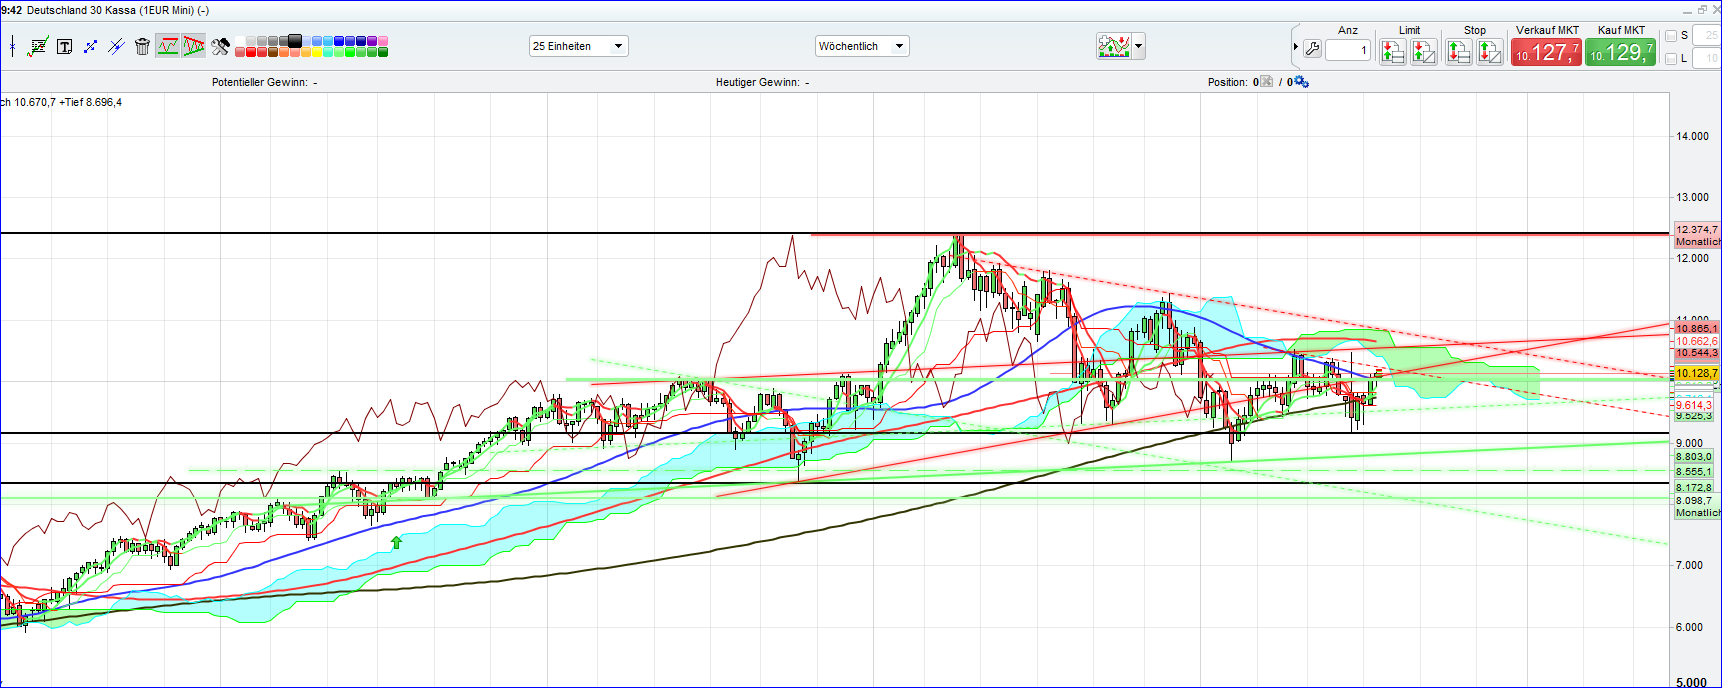Screen dimensions: 1722x688
Task: Click the S value input field
Action: [1706, 36]
